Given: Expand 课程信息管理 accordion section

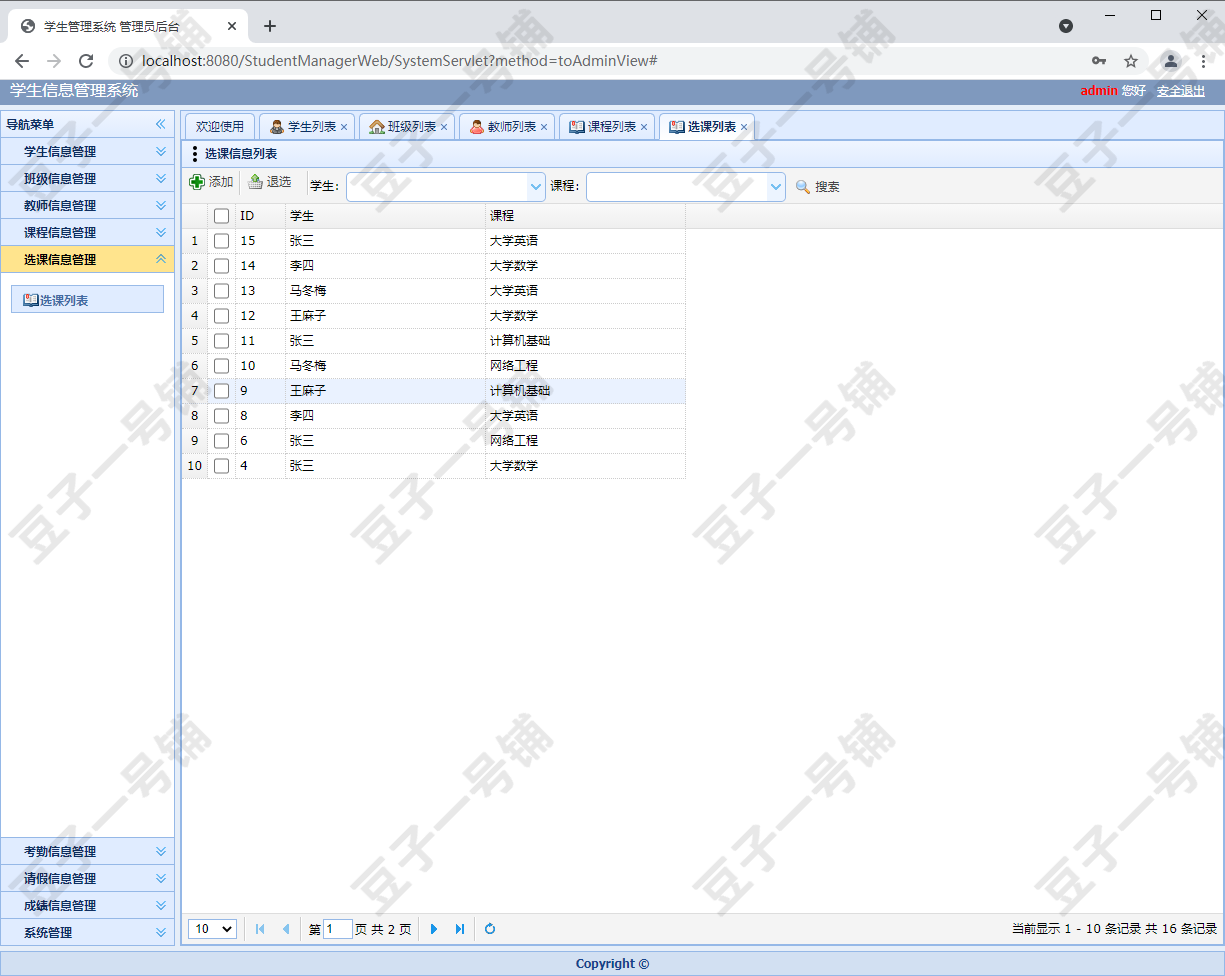Looking at the screenshot, I should point(87,232).
